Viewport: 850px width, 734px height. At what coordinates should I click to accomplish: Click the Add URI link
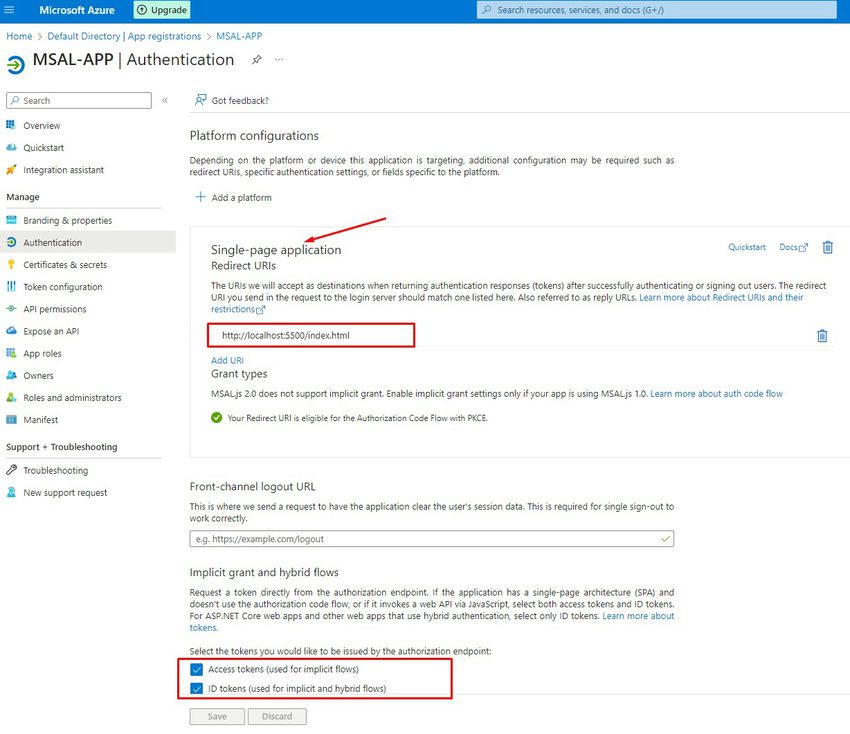[x=227, y=360]
